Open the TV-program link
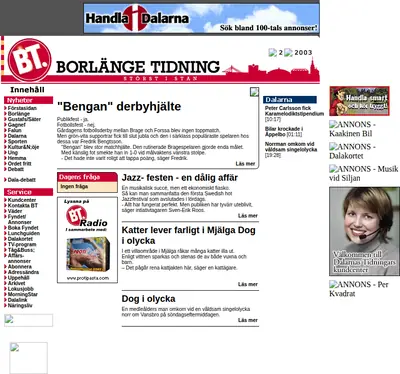Viewport: 400px width, 374px height. coord(22,244)
